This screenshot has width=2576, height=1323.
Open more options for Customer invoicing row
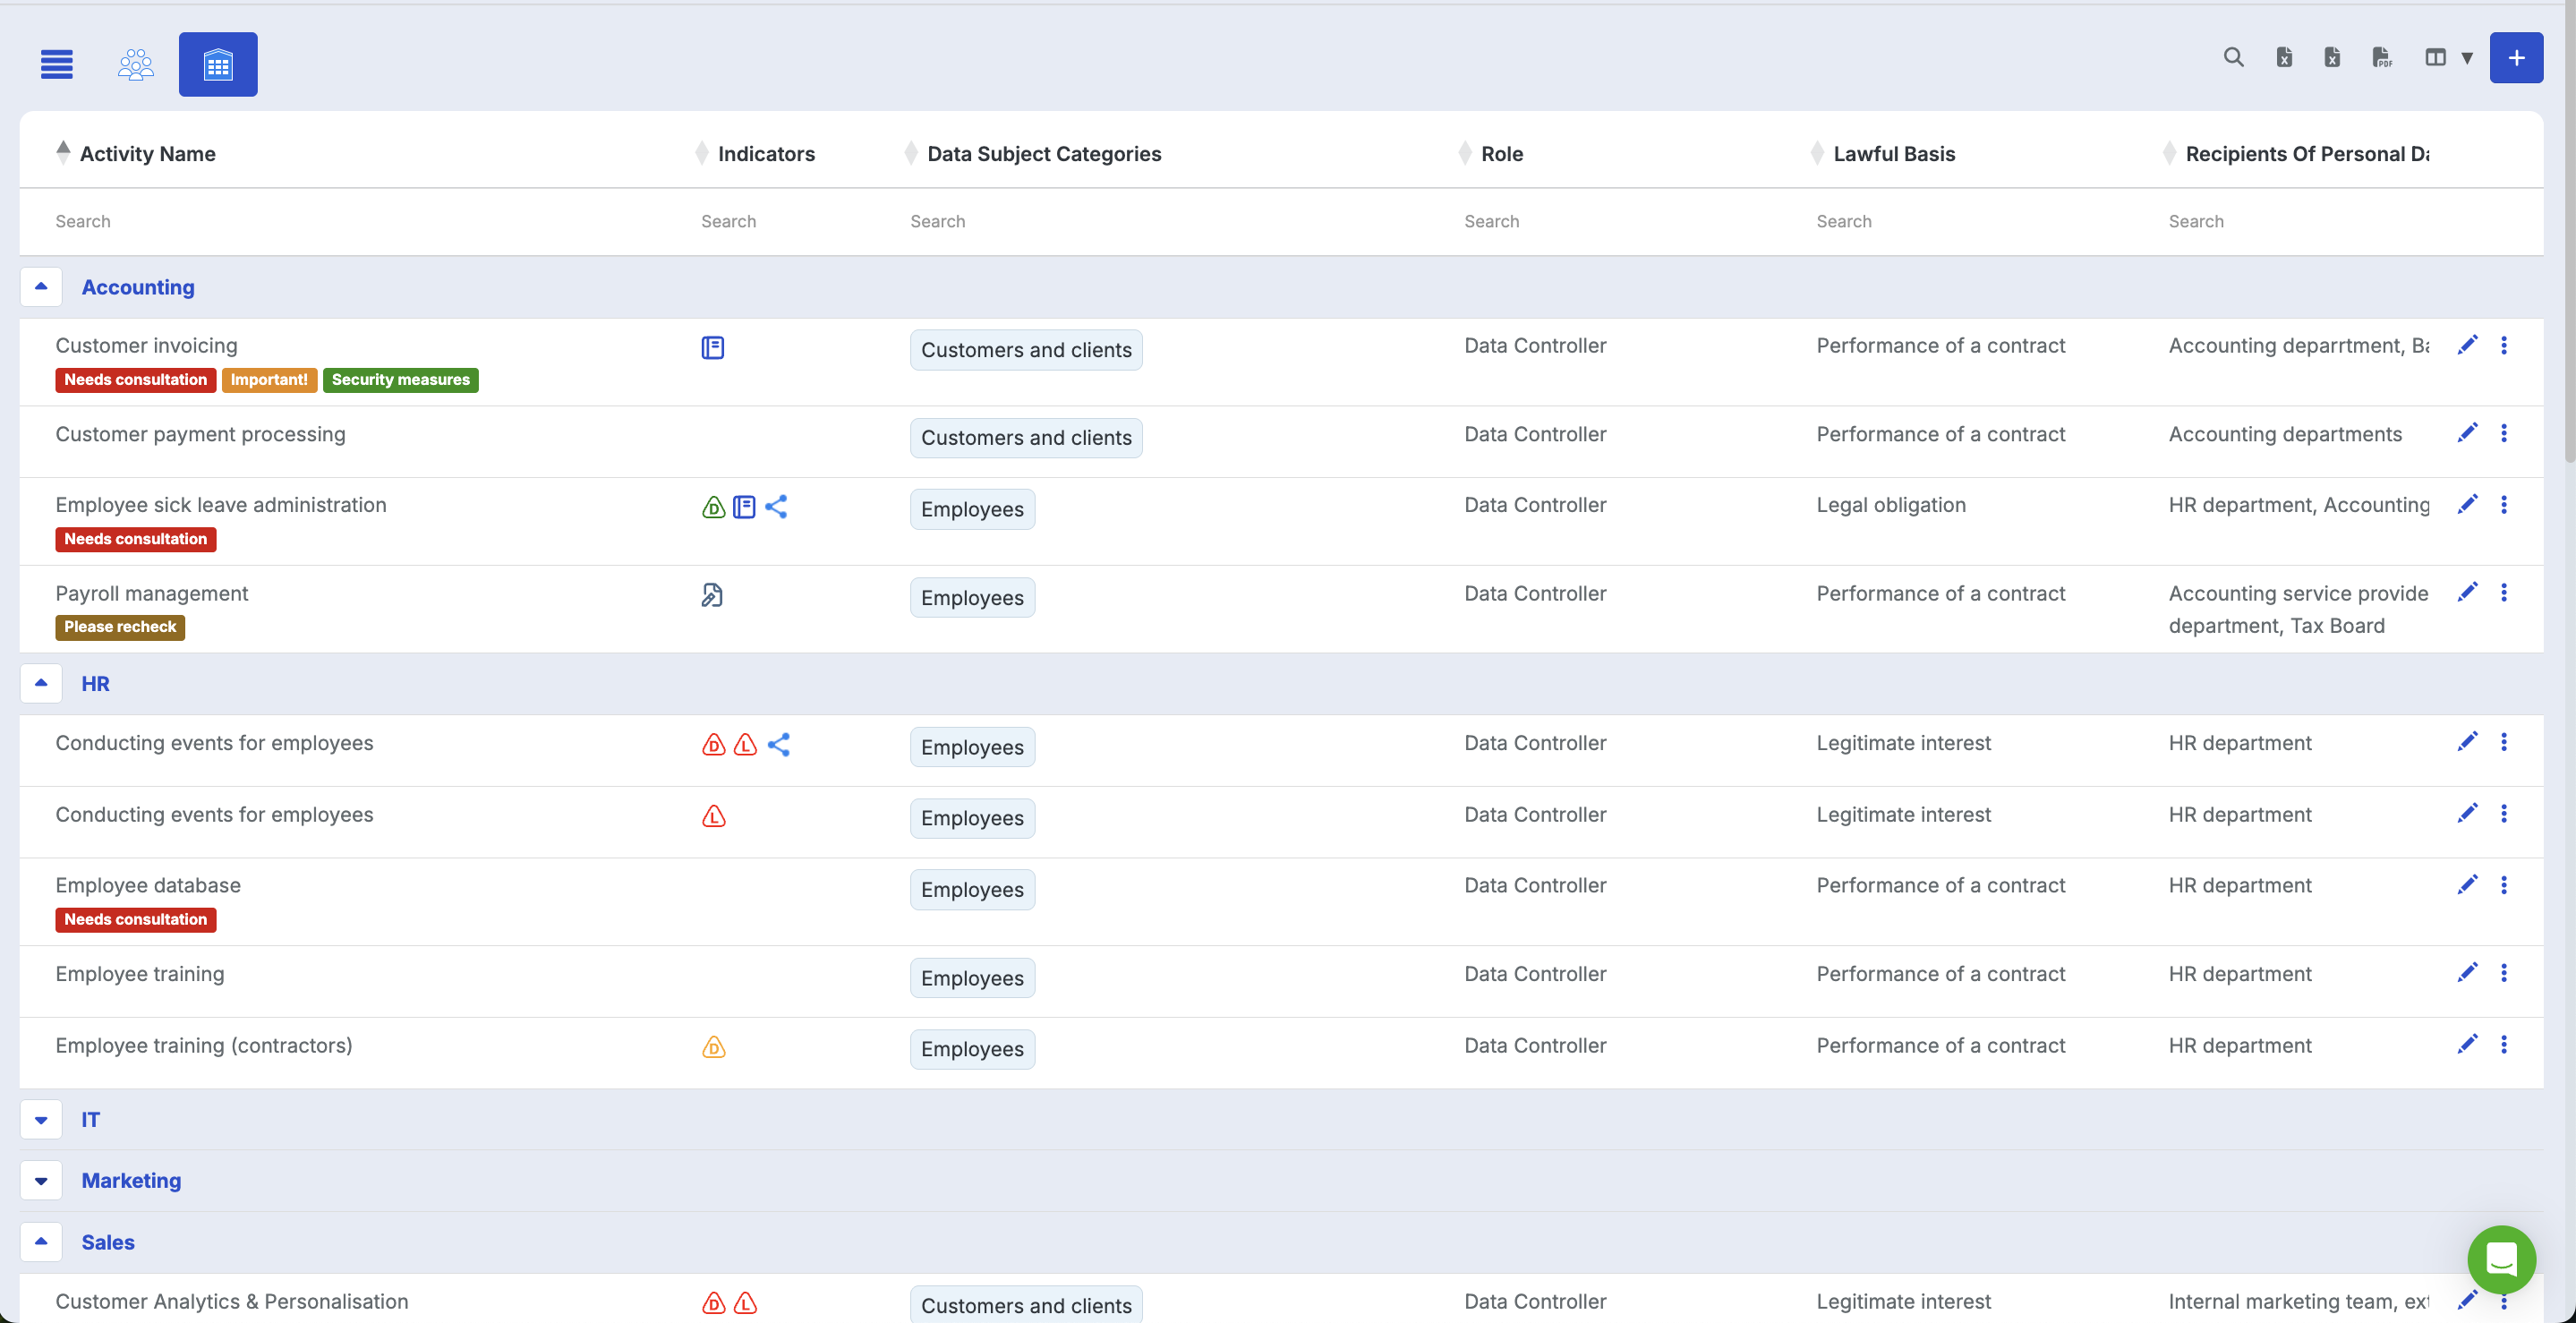pos(2504,345)
